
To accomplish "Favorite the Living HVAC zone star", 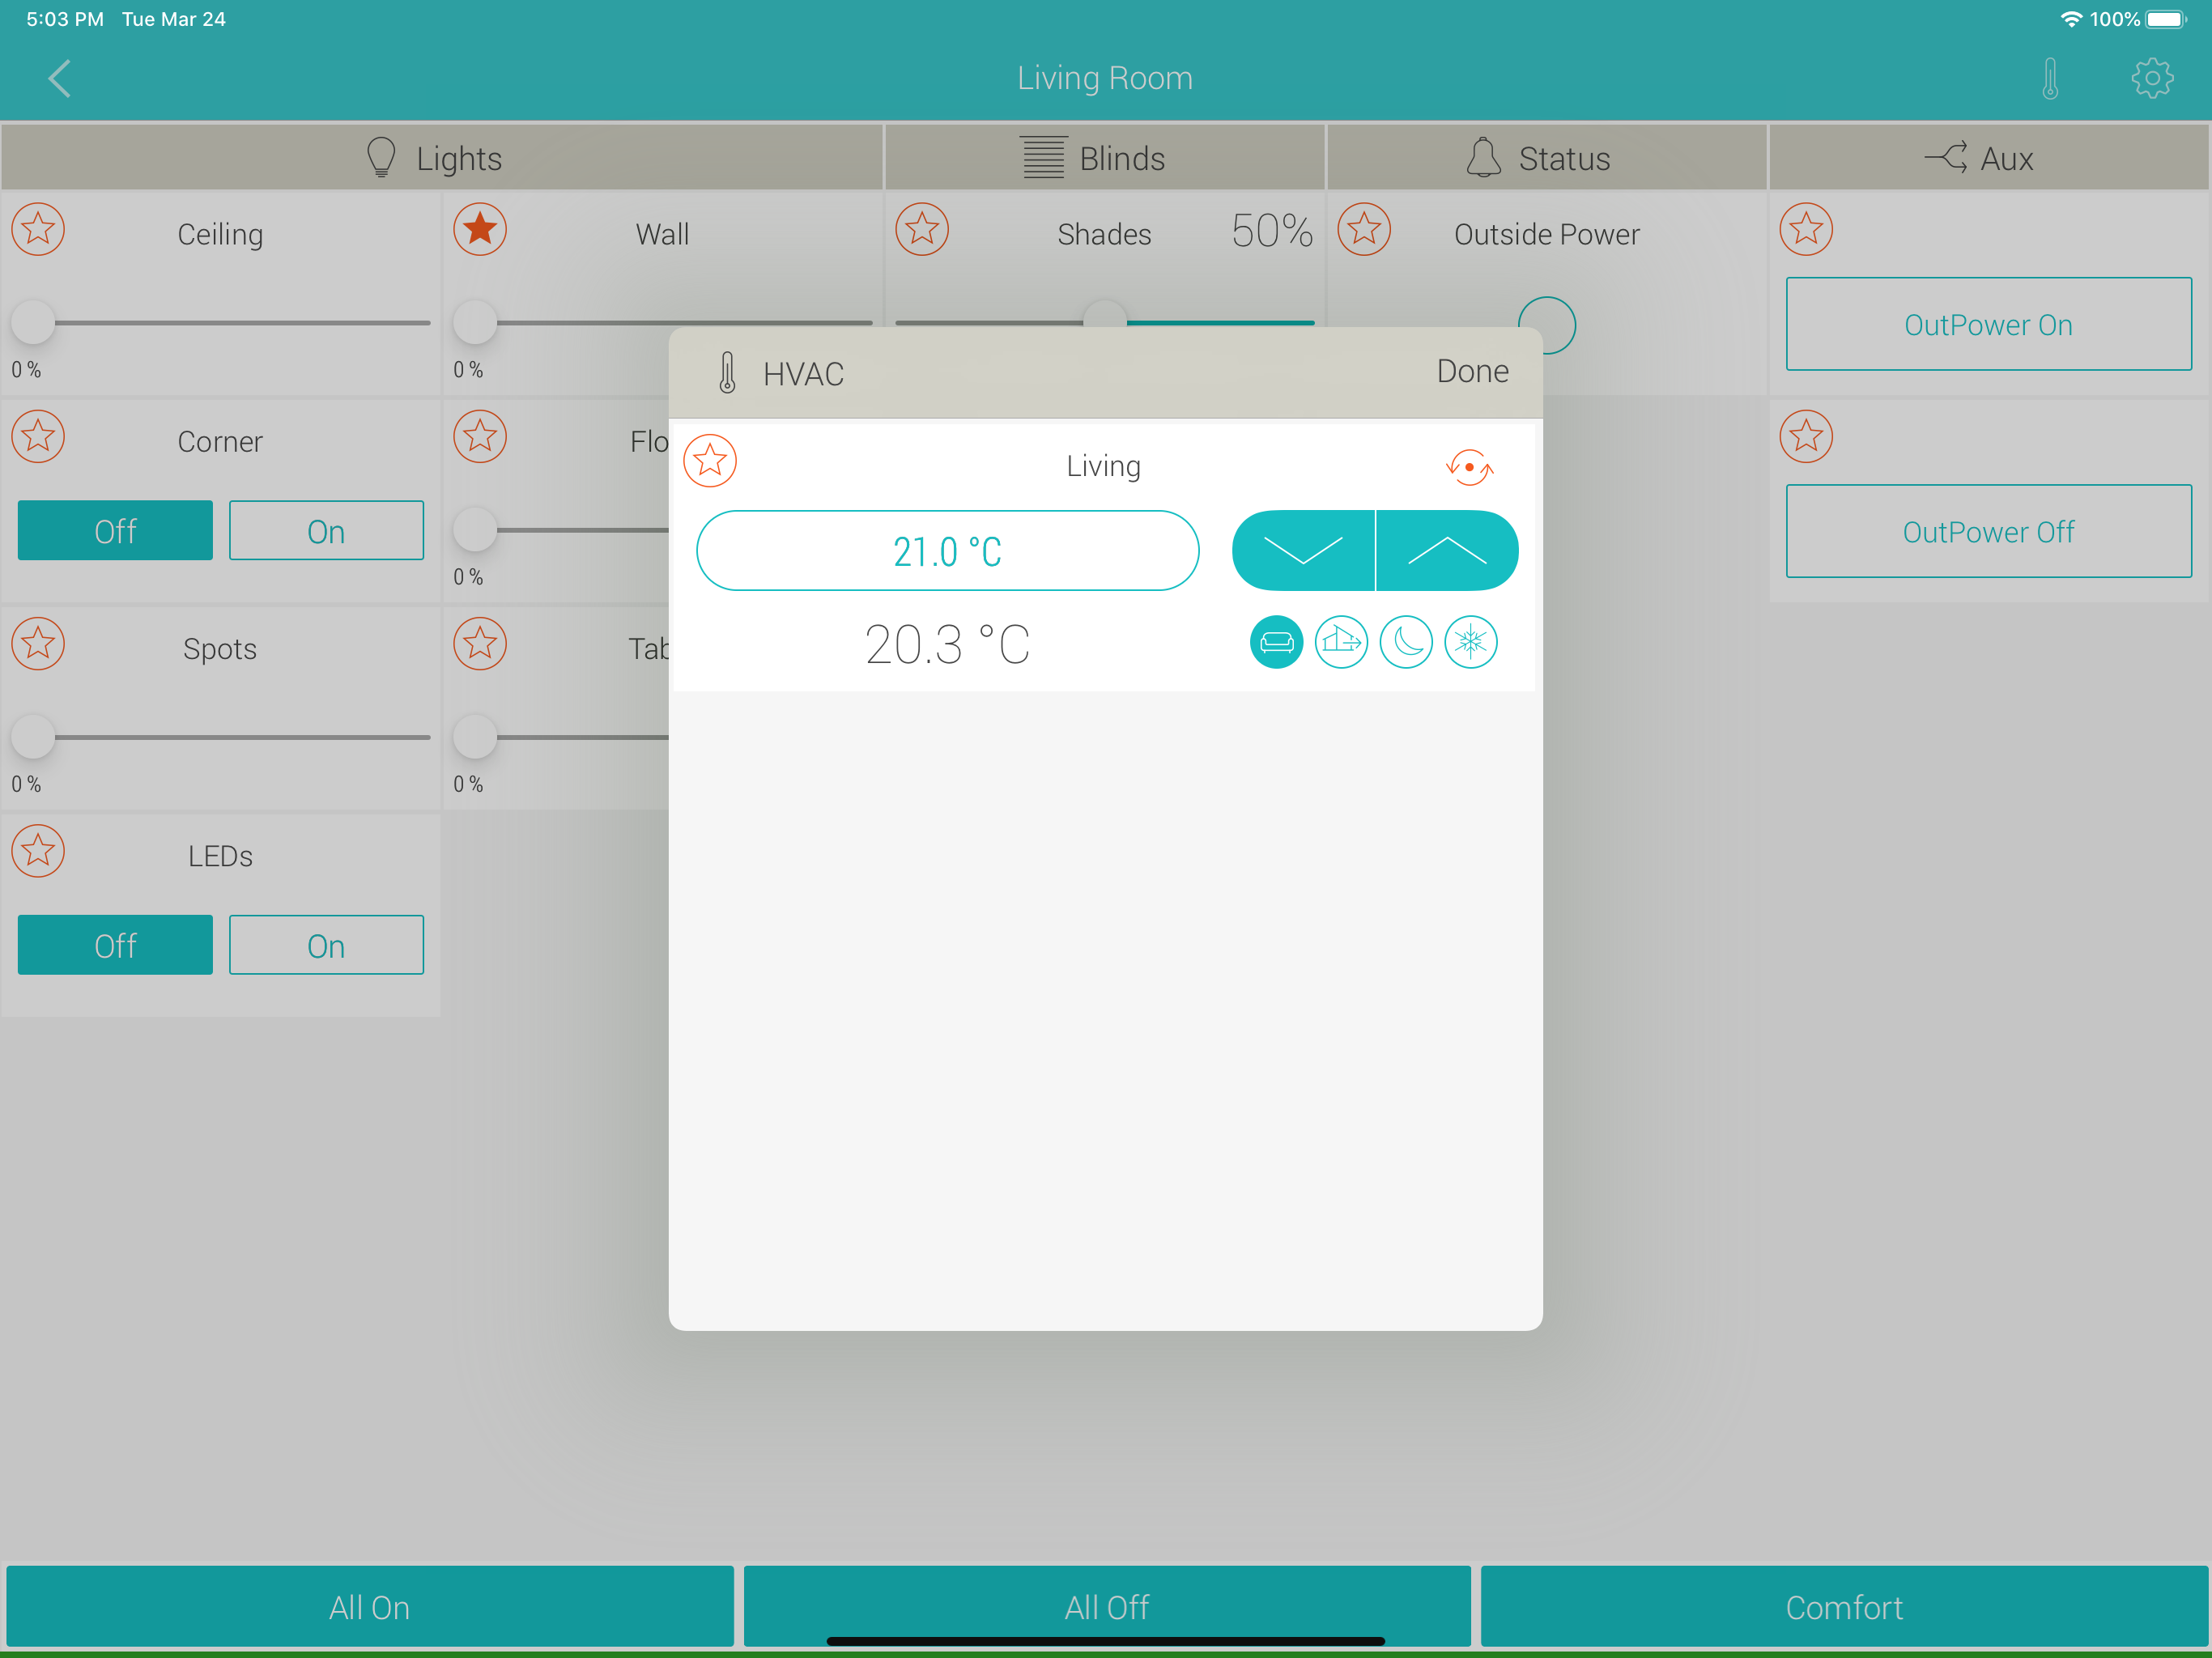I will coord(710,460).
